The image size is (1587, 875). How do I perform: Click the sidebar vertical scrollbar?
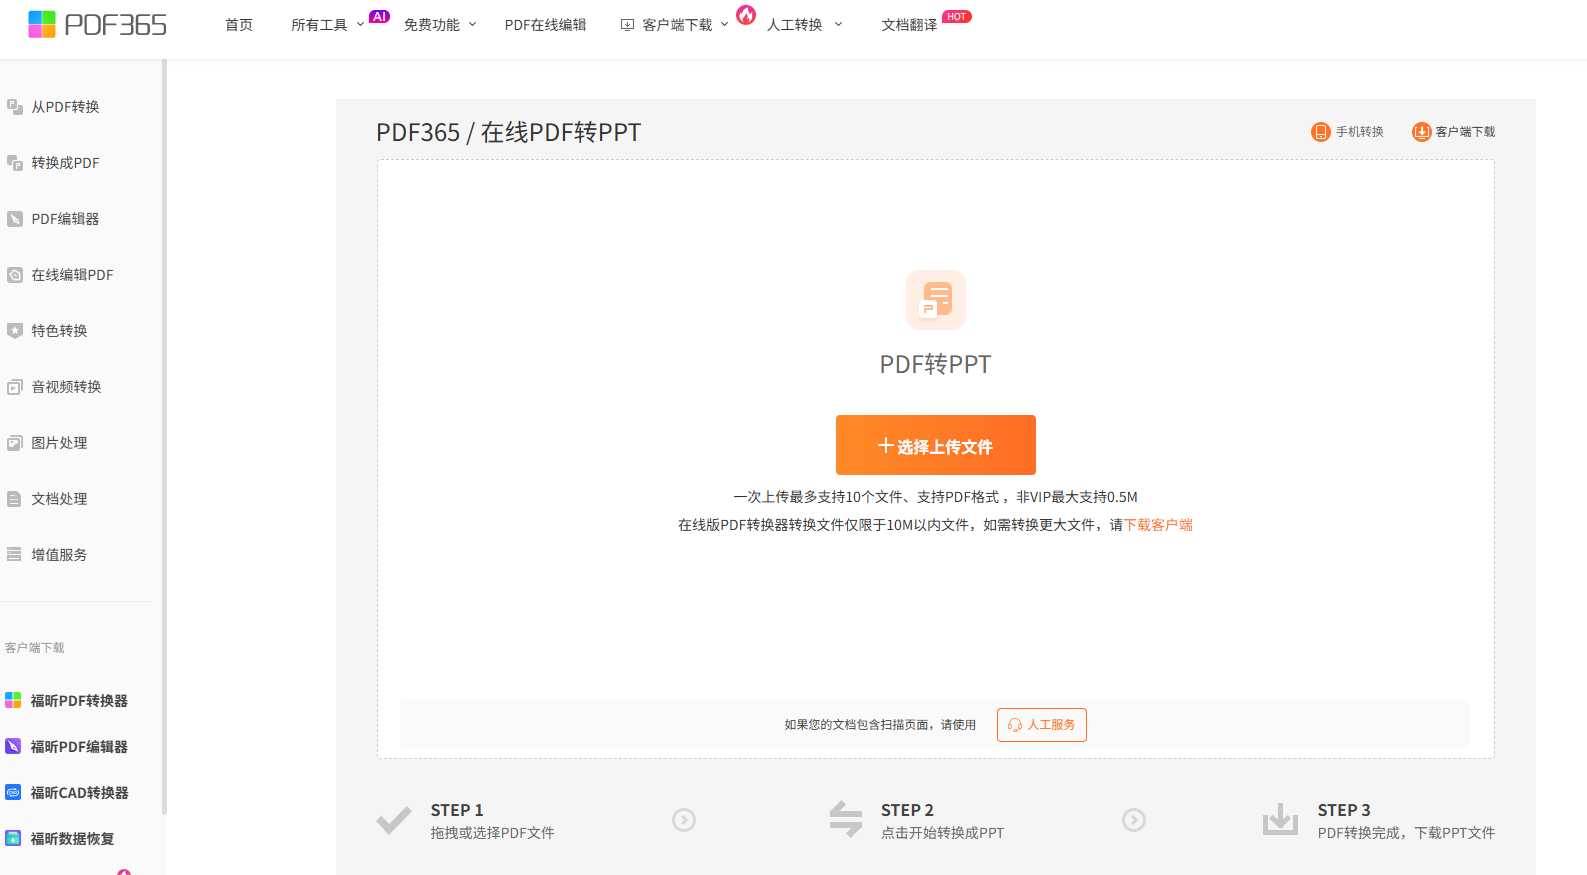point(164,437)
